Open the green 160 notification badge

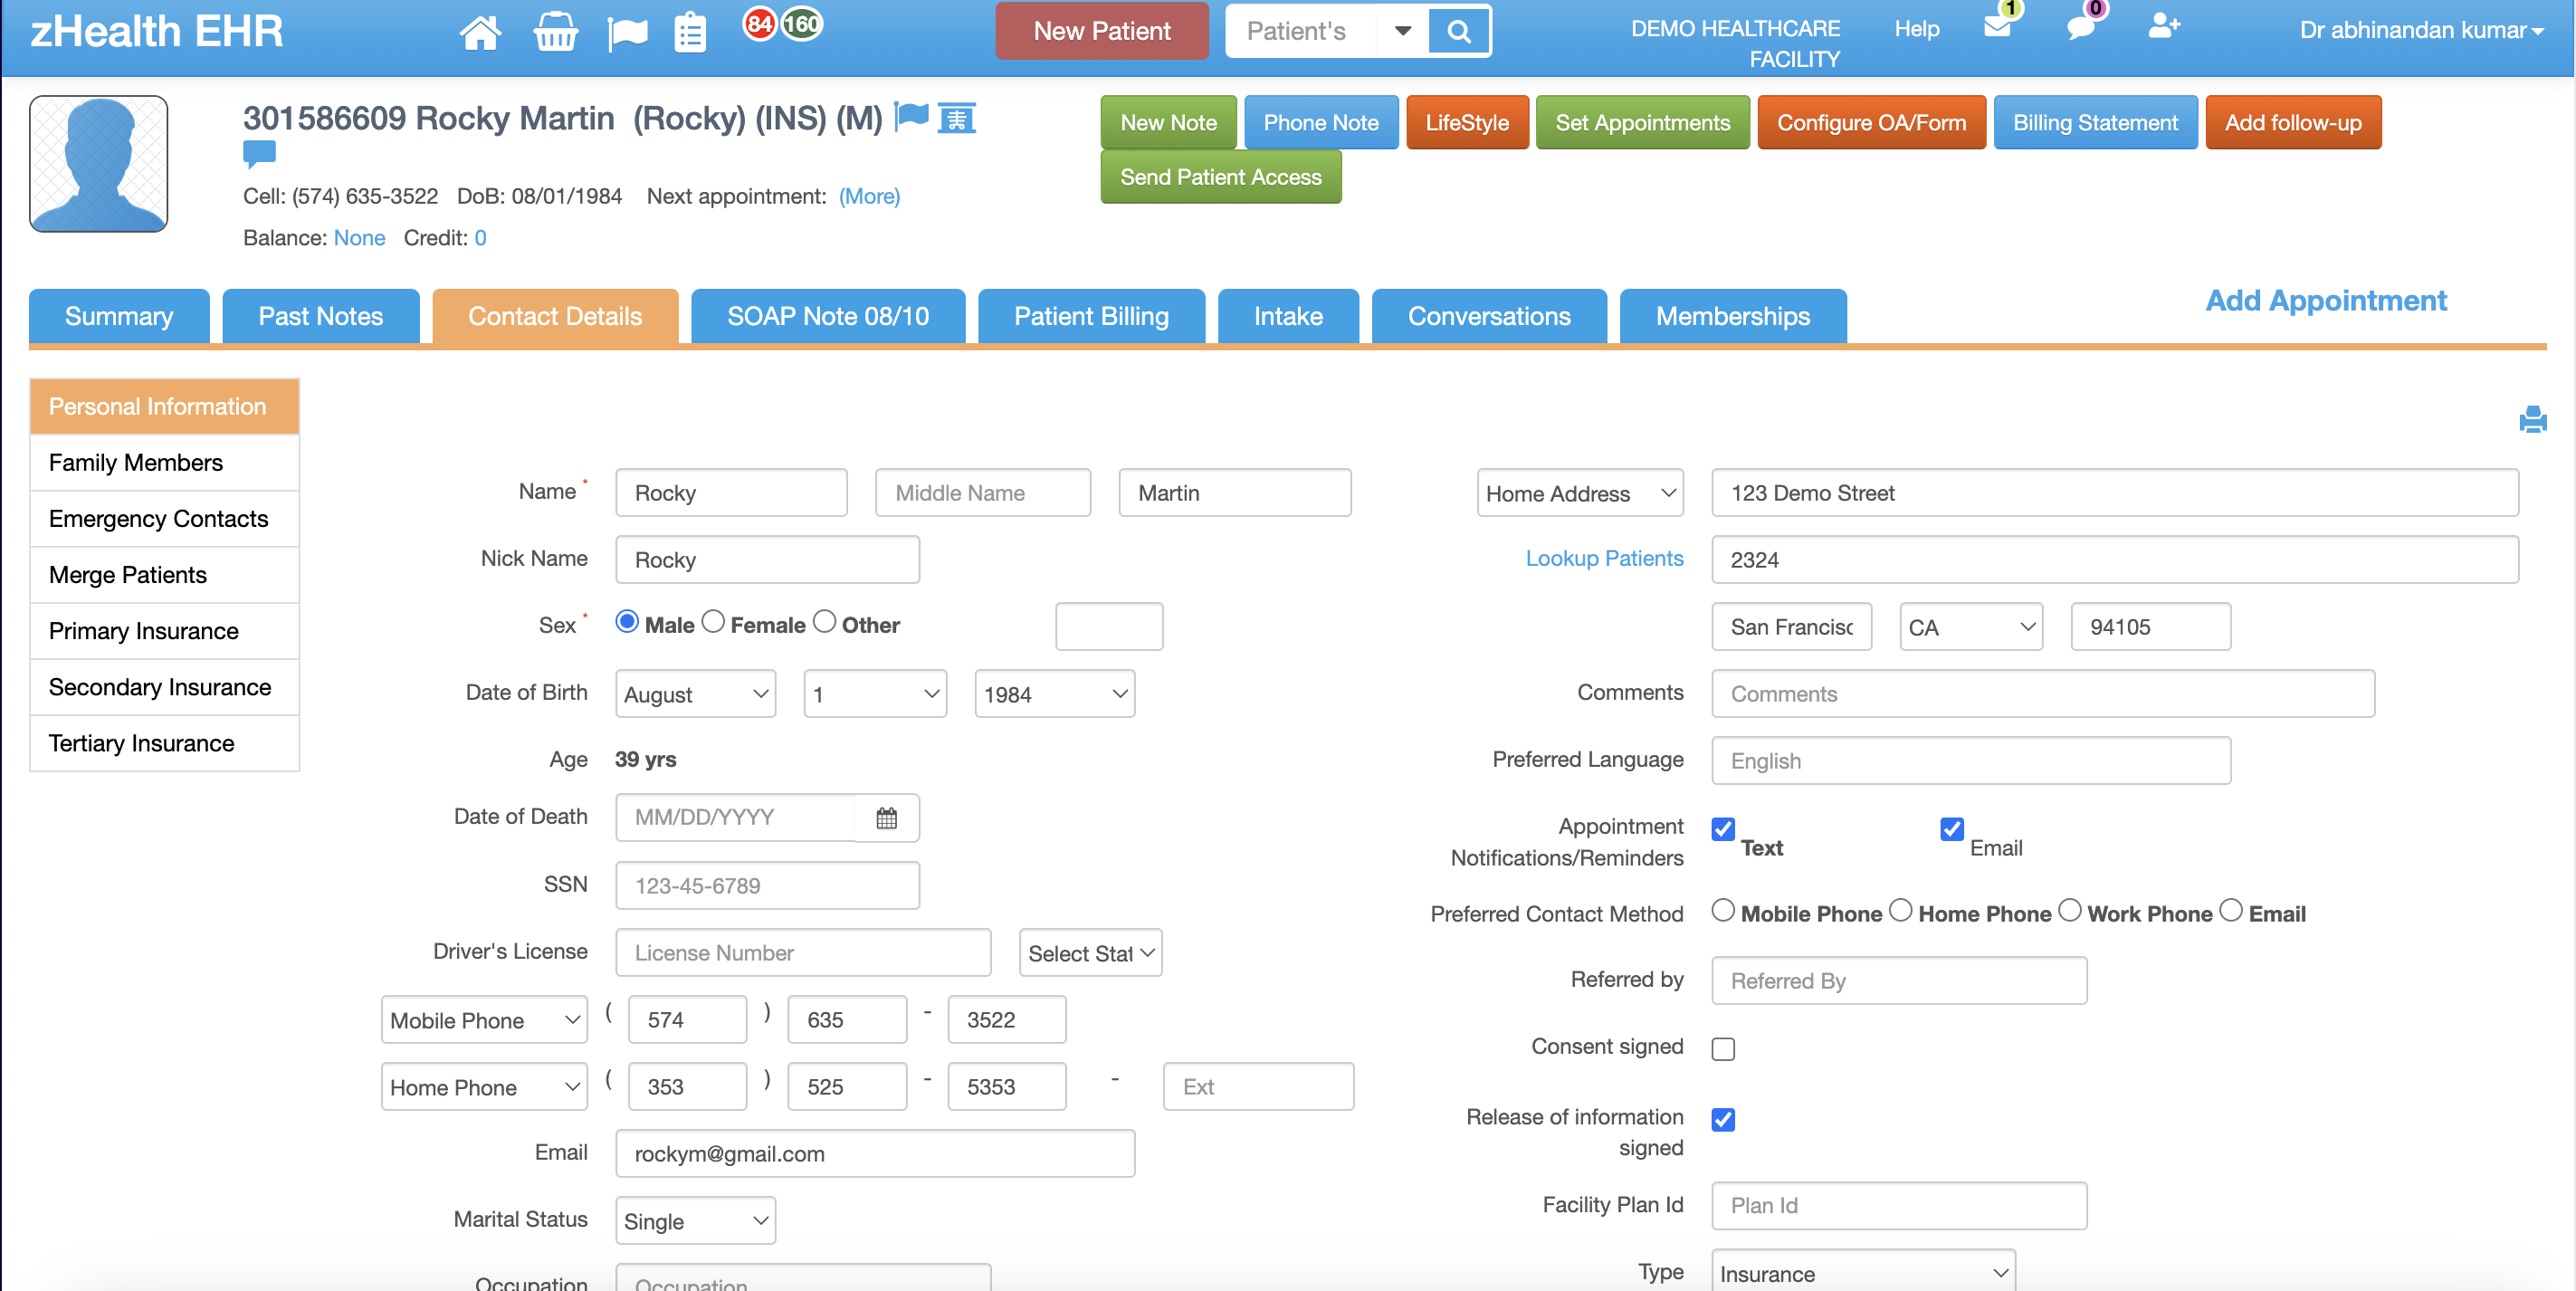[801, 23]
